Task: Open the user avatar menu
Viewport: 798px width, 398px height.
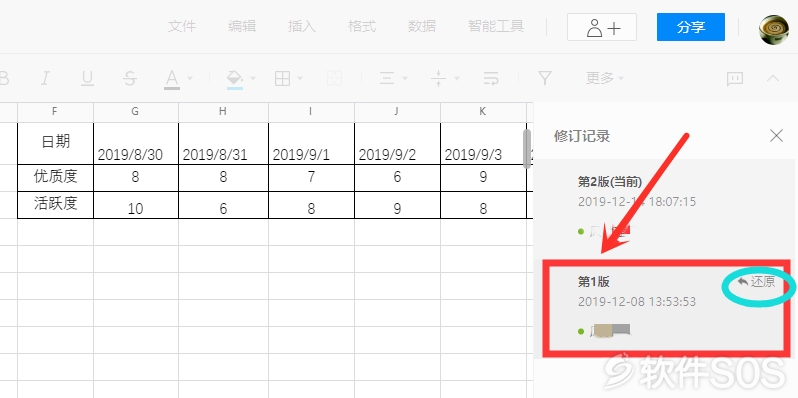Action: [x=774, y=30]
